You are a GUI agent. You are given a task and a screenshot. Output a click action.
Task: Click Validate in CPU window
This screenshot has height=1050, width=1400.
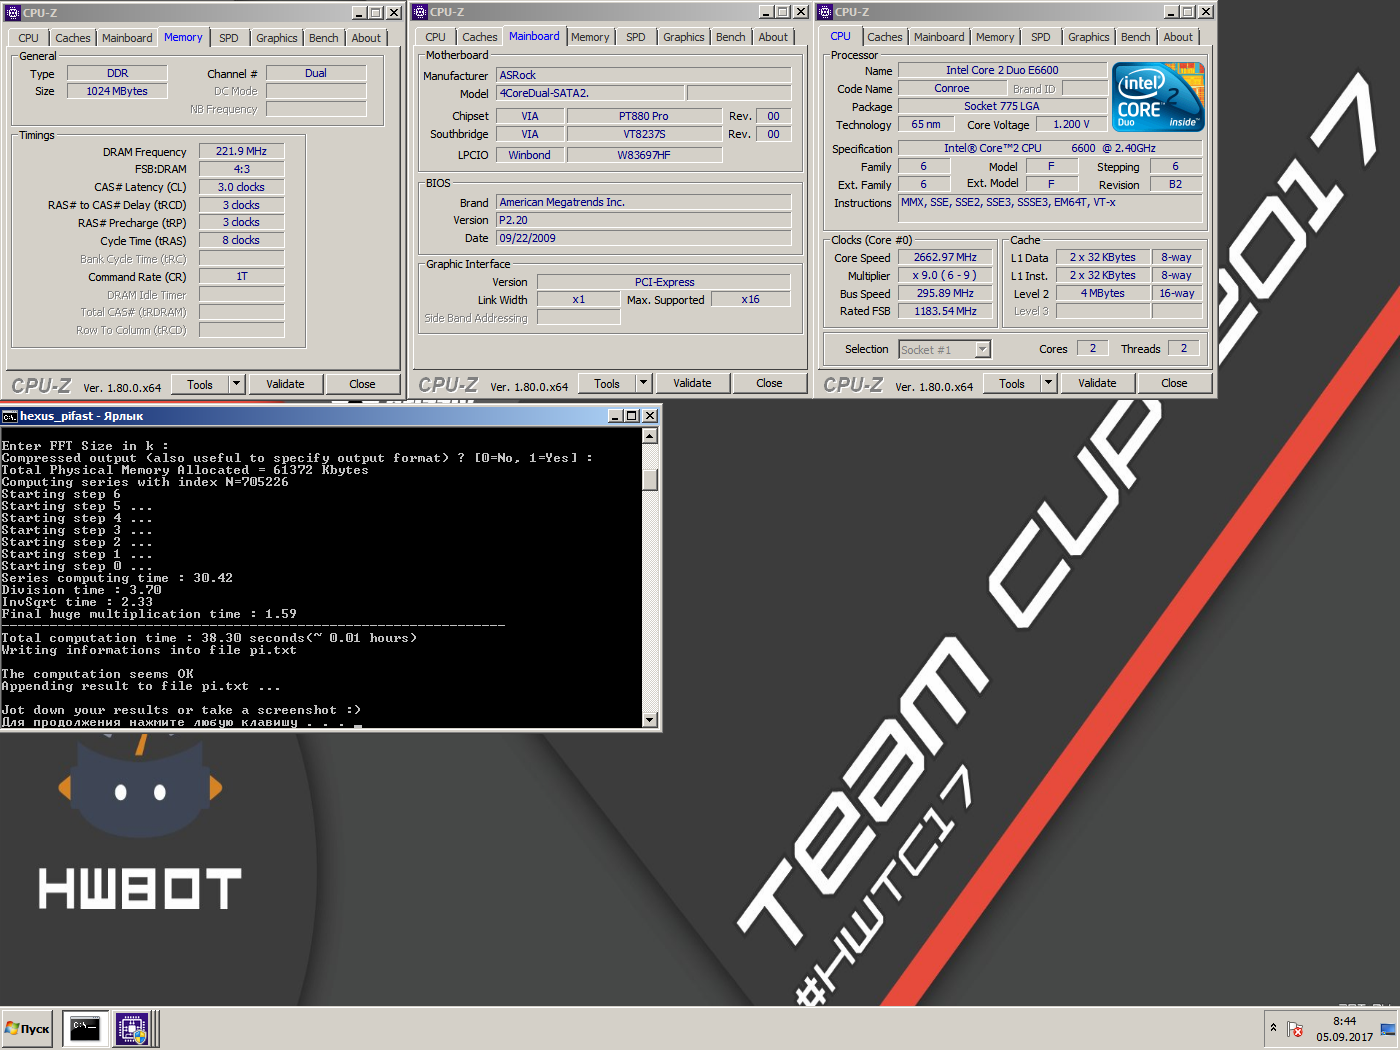click(1097, 383)
